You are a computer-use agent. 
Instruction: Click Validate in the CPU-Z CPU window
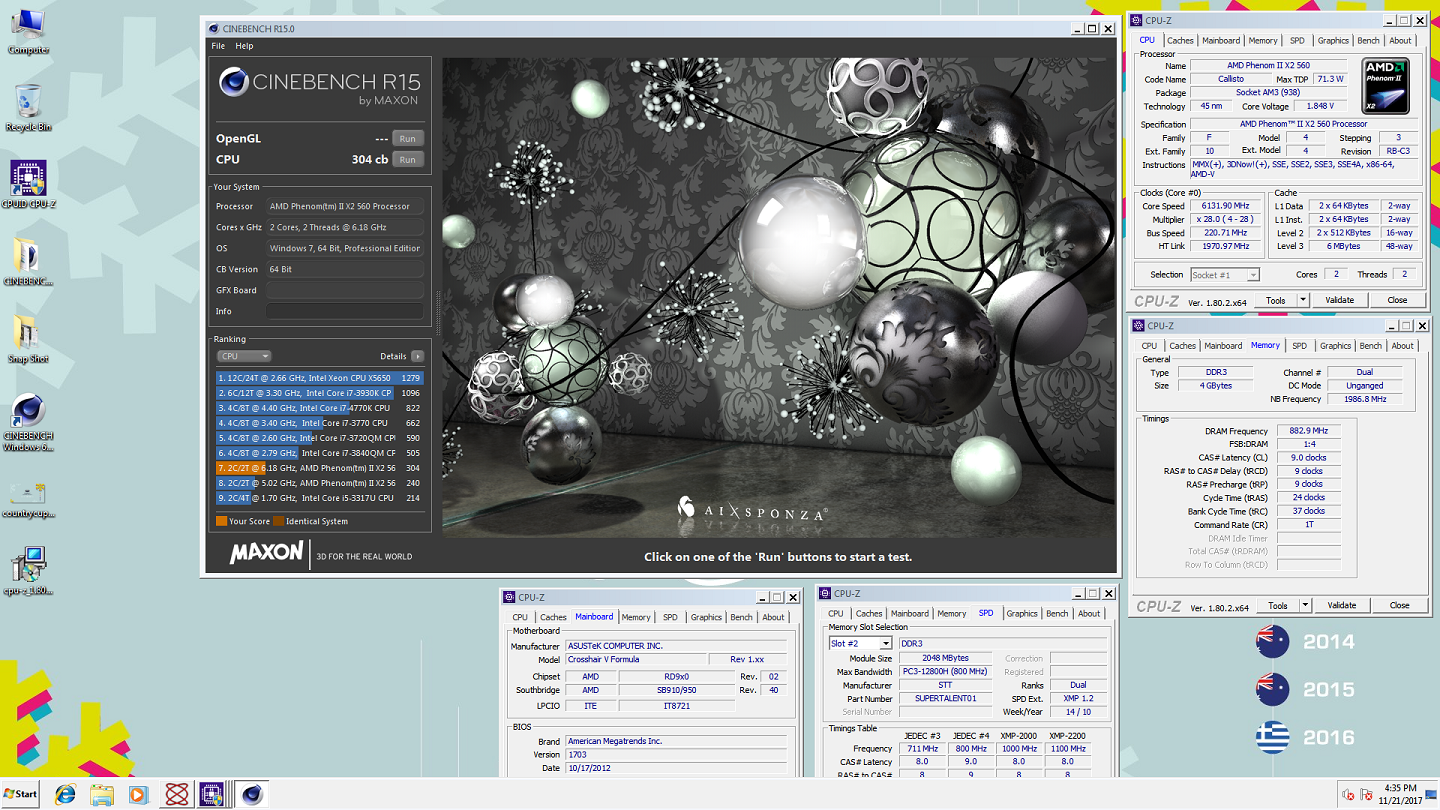pyautogui.click(x=1339, y=300)
